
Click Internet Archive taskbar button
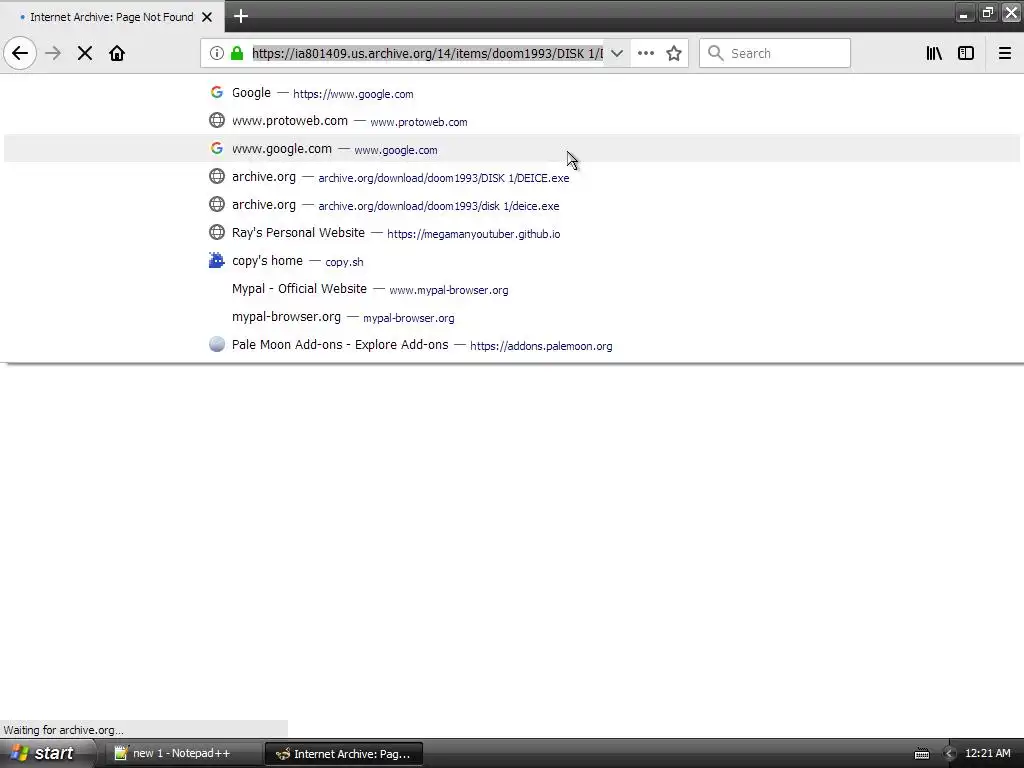click(x=344, y=754)
